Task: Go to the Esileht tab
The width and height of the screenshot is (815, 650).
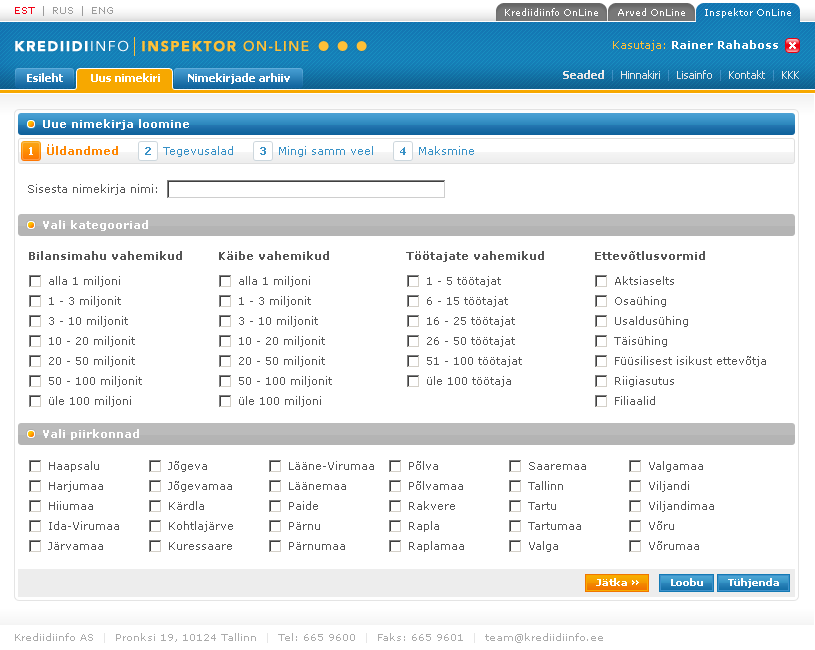Action: pos(45,78)
